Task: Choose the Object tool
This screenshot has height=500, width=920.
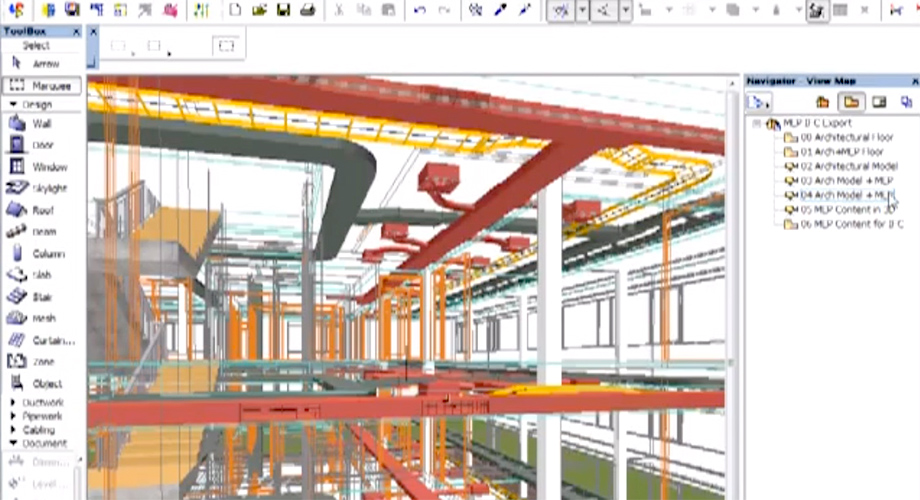Action: pyautogui.click(x=41, y=383)
